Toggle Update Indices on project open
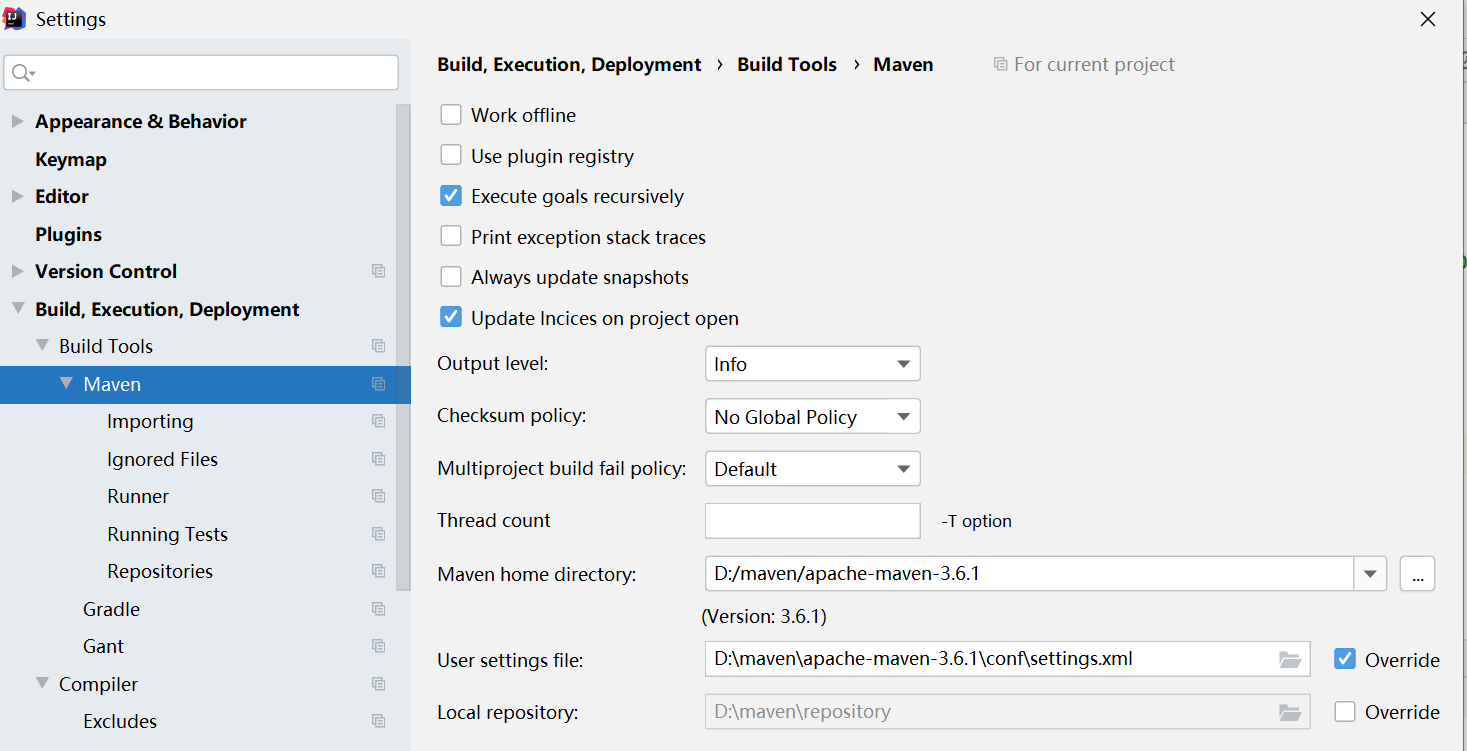1467x751 pixels. click(x=451, y=318)
